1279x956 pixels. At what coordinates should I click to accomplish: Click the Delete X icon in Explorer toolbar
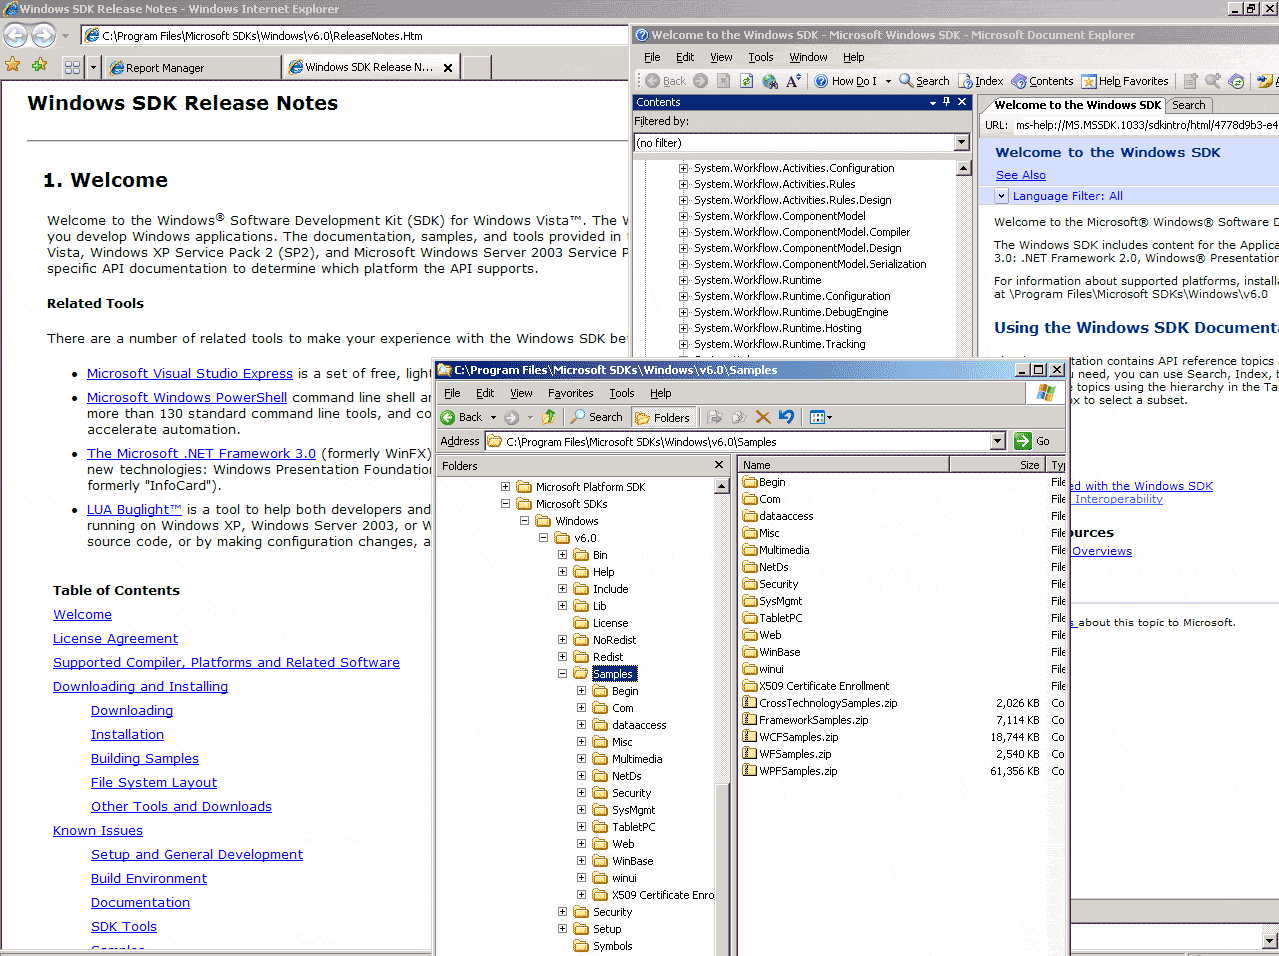pyautogui.click(x=763, y=417)
